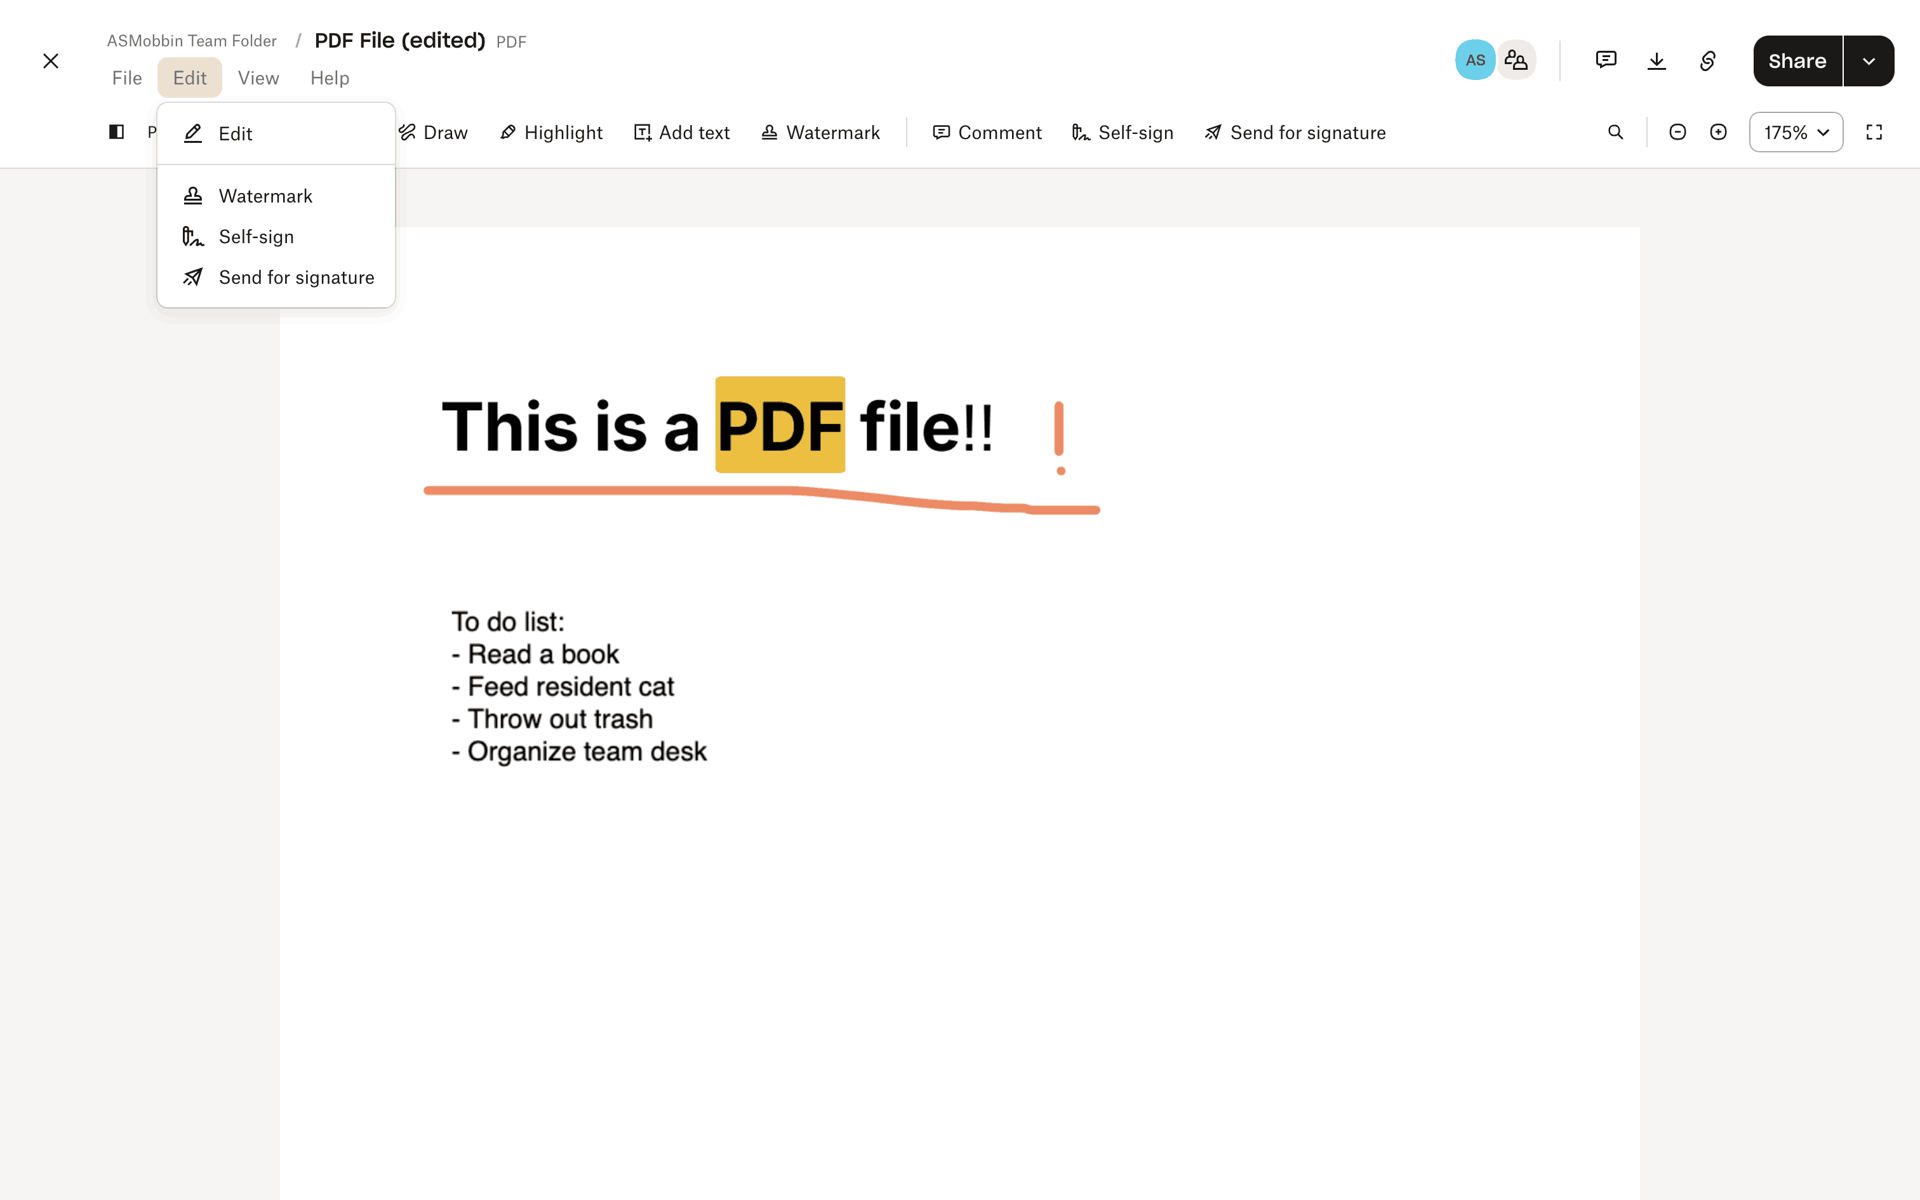Click the 'This is a' heading text
The width and height of the screenshot is (1920, 1200).
tap(570, 427)
